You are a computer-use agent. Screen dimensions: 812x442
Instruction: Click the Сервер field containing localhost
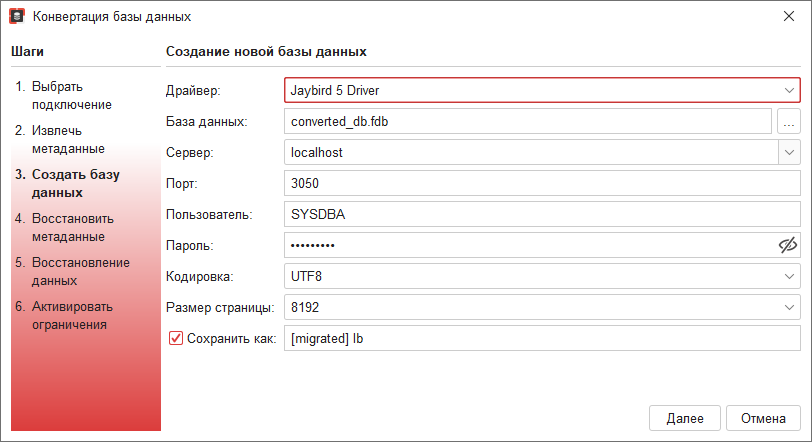coord(531,152)
